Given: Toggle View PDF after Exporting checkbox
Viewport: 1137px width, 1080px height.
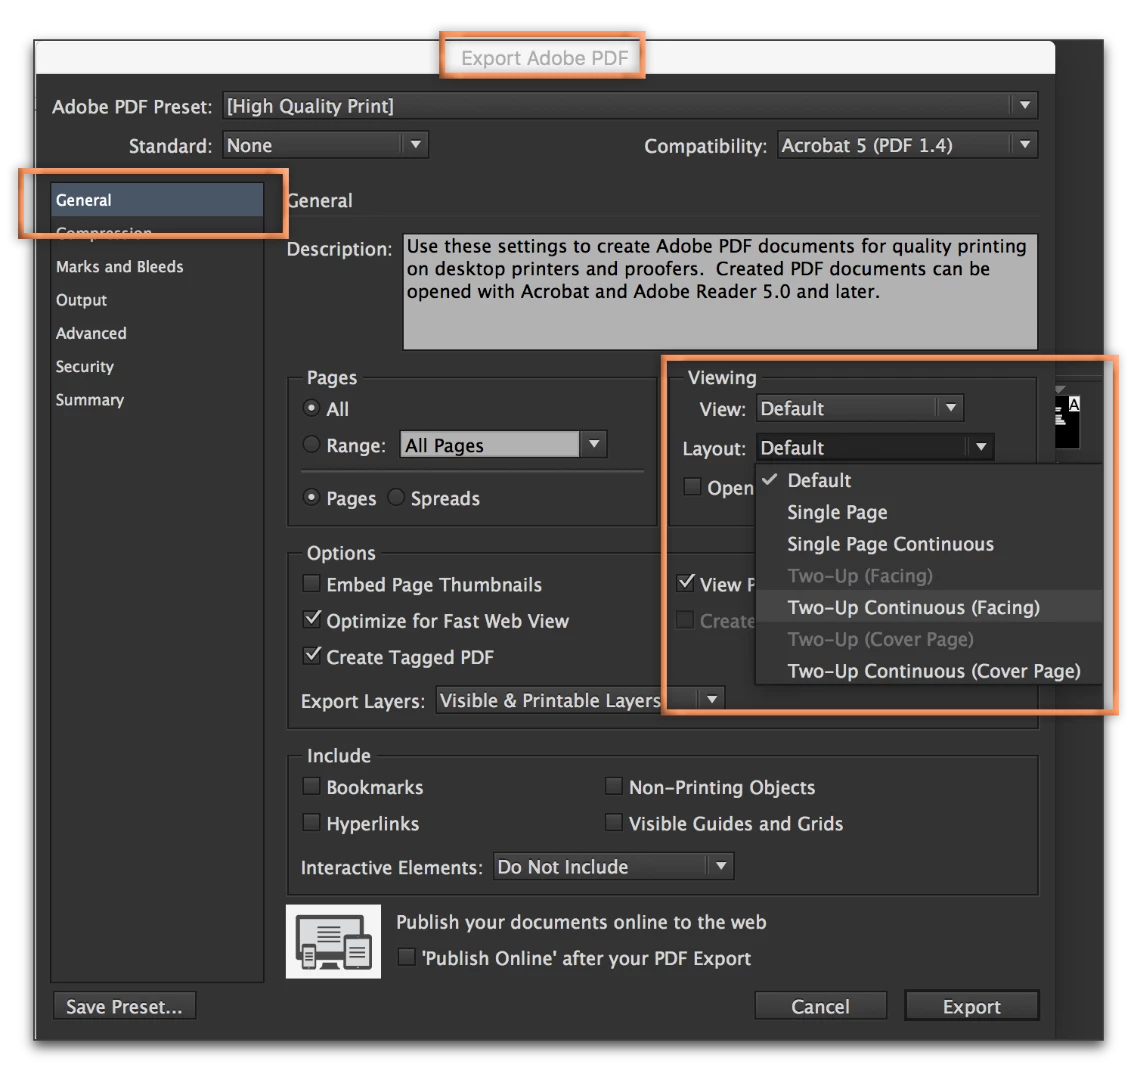Looking at the screenshot, I should 685,583.
